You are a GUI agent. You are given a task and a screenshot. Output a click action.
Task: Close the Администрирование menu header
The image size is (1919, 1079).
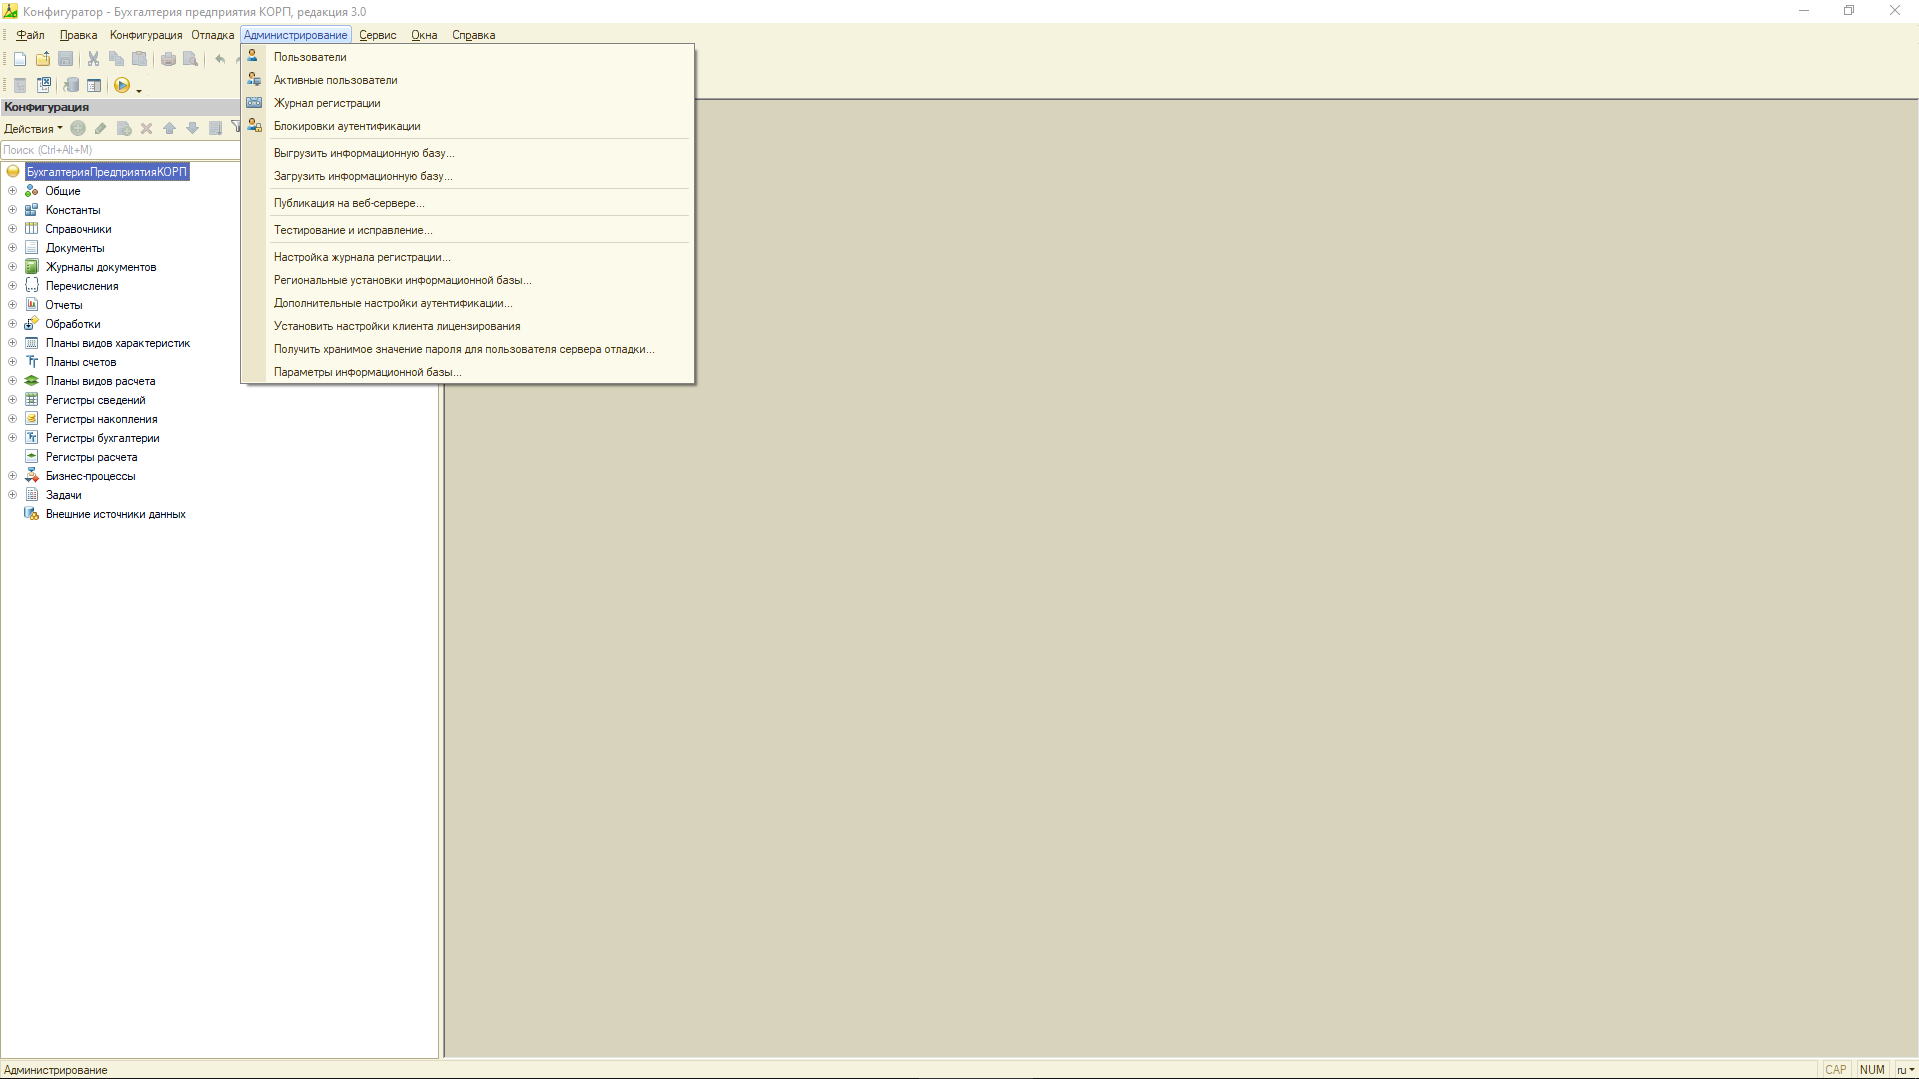296,35
